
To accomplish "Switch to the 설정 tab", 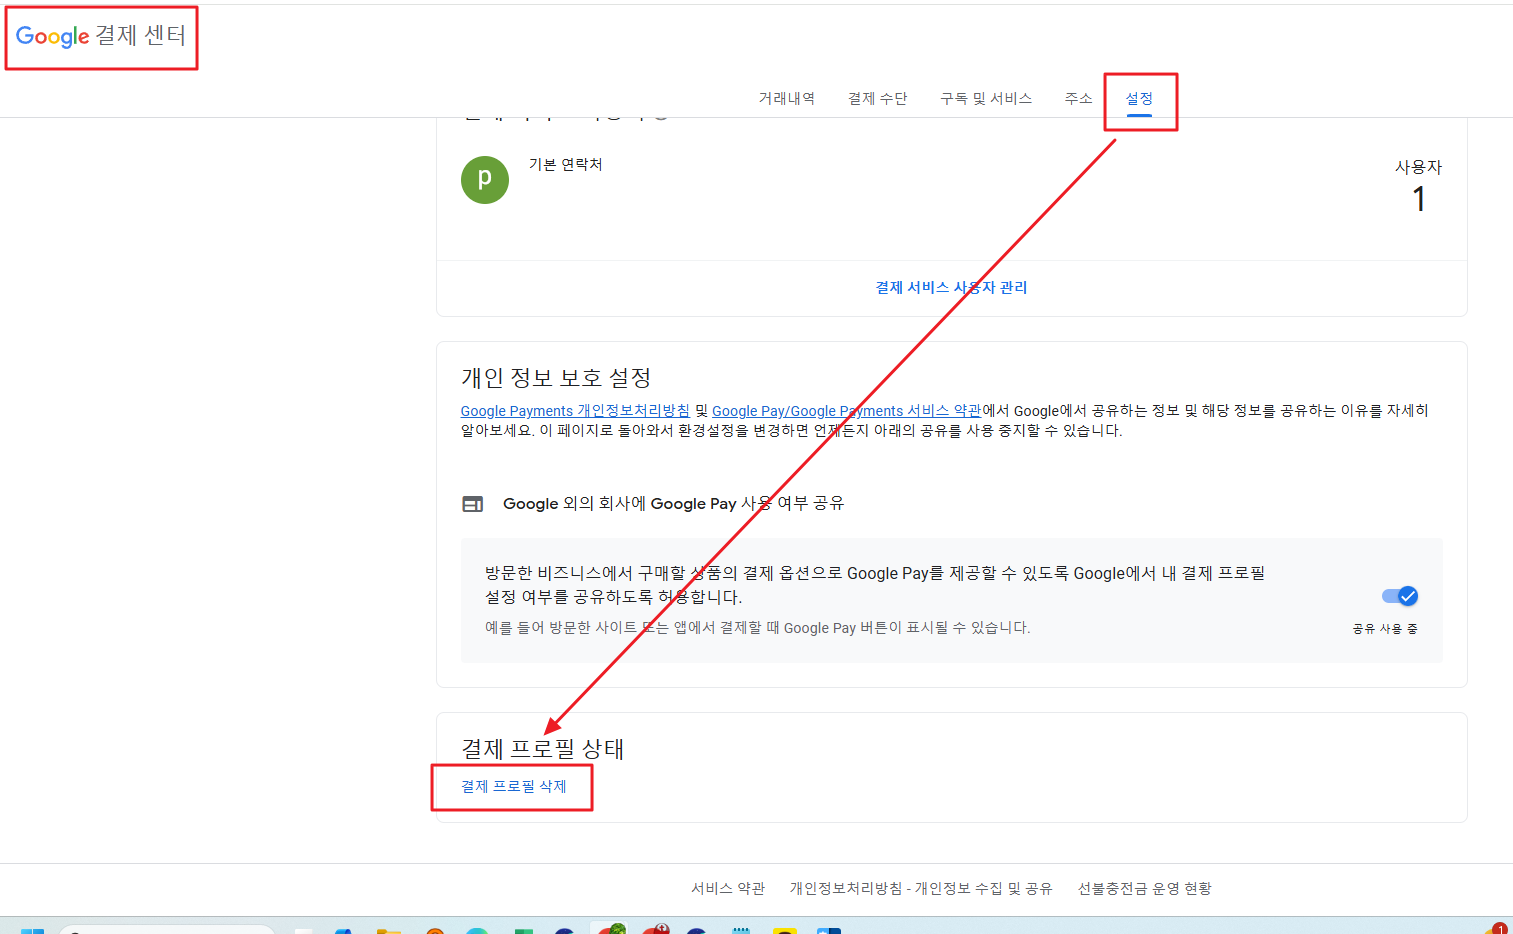I will tap(1140, 98).
